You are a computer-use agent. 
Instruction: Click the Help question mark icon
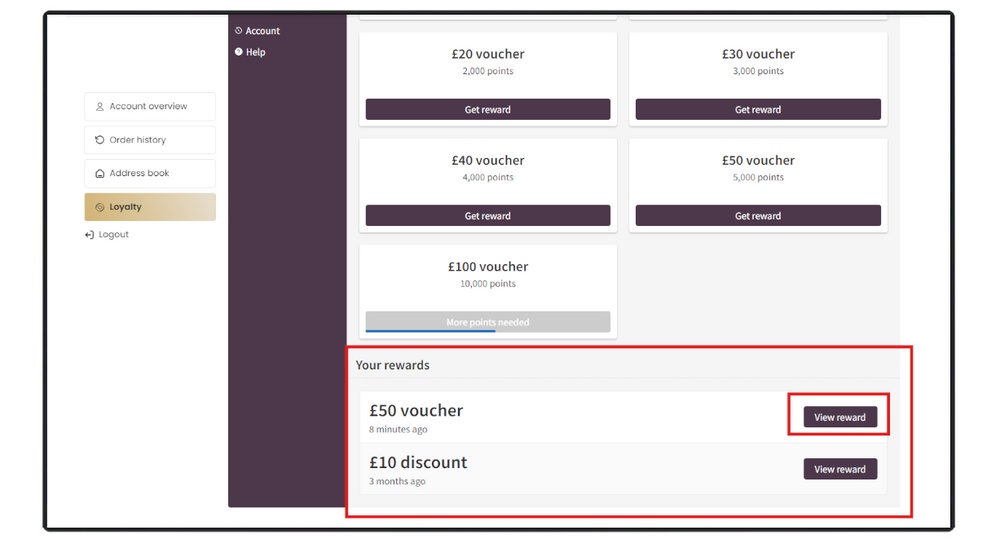pos(239,52)
